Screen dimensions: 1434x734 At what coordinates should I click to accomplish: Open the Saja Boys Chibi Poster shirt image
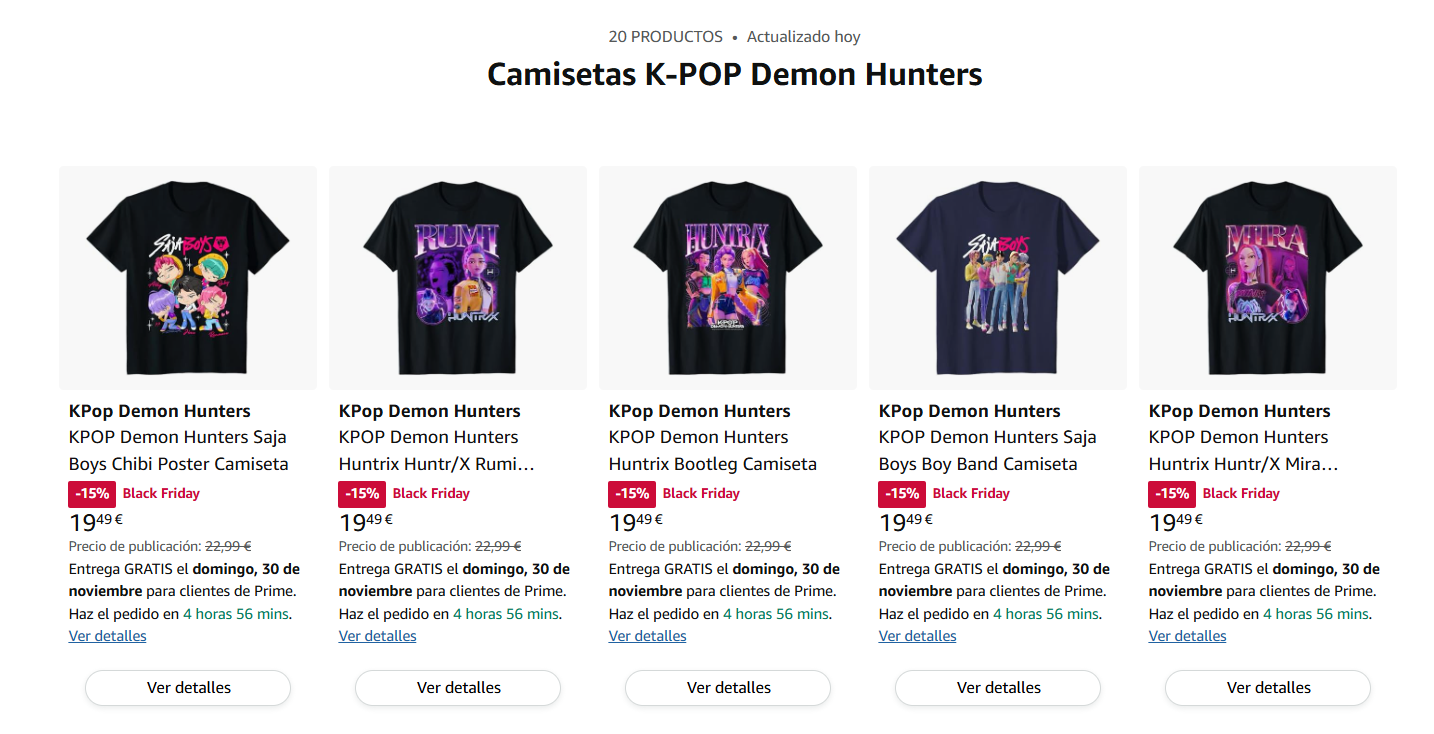188,278
